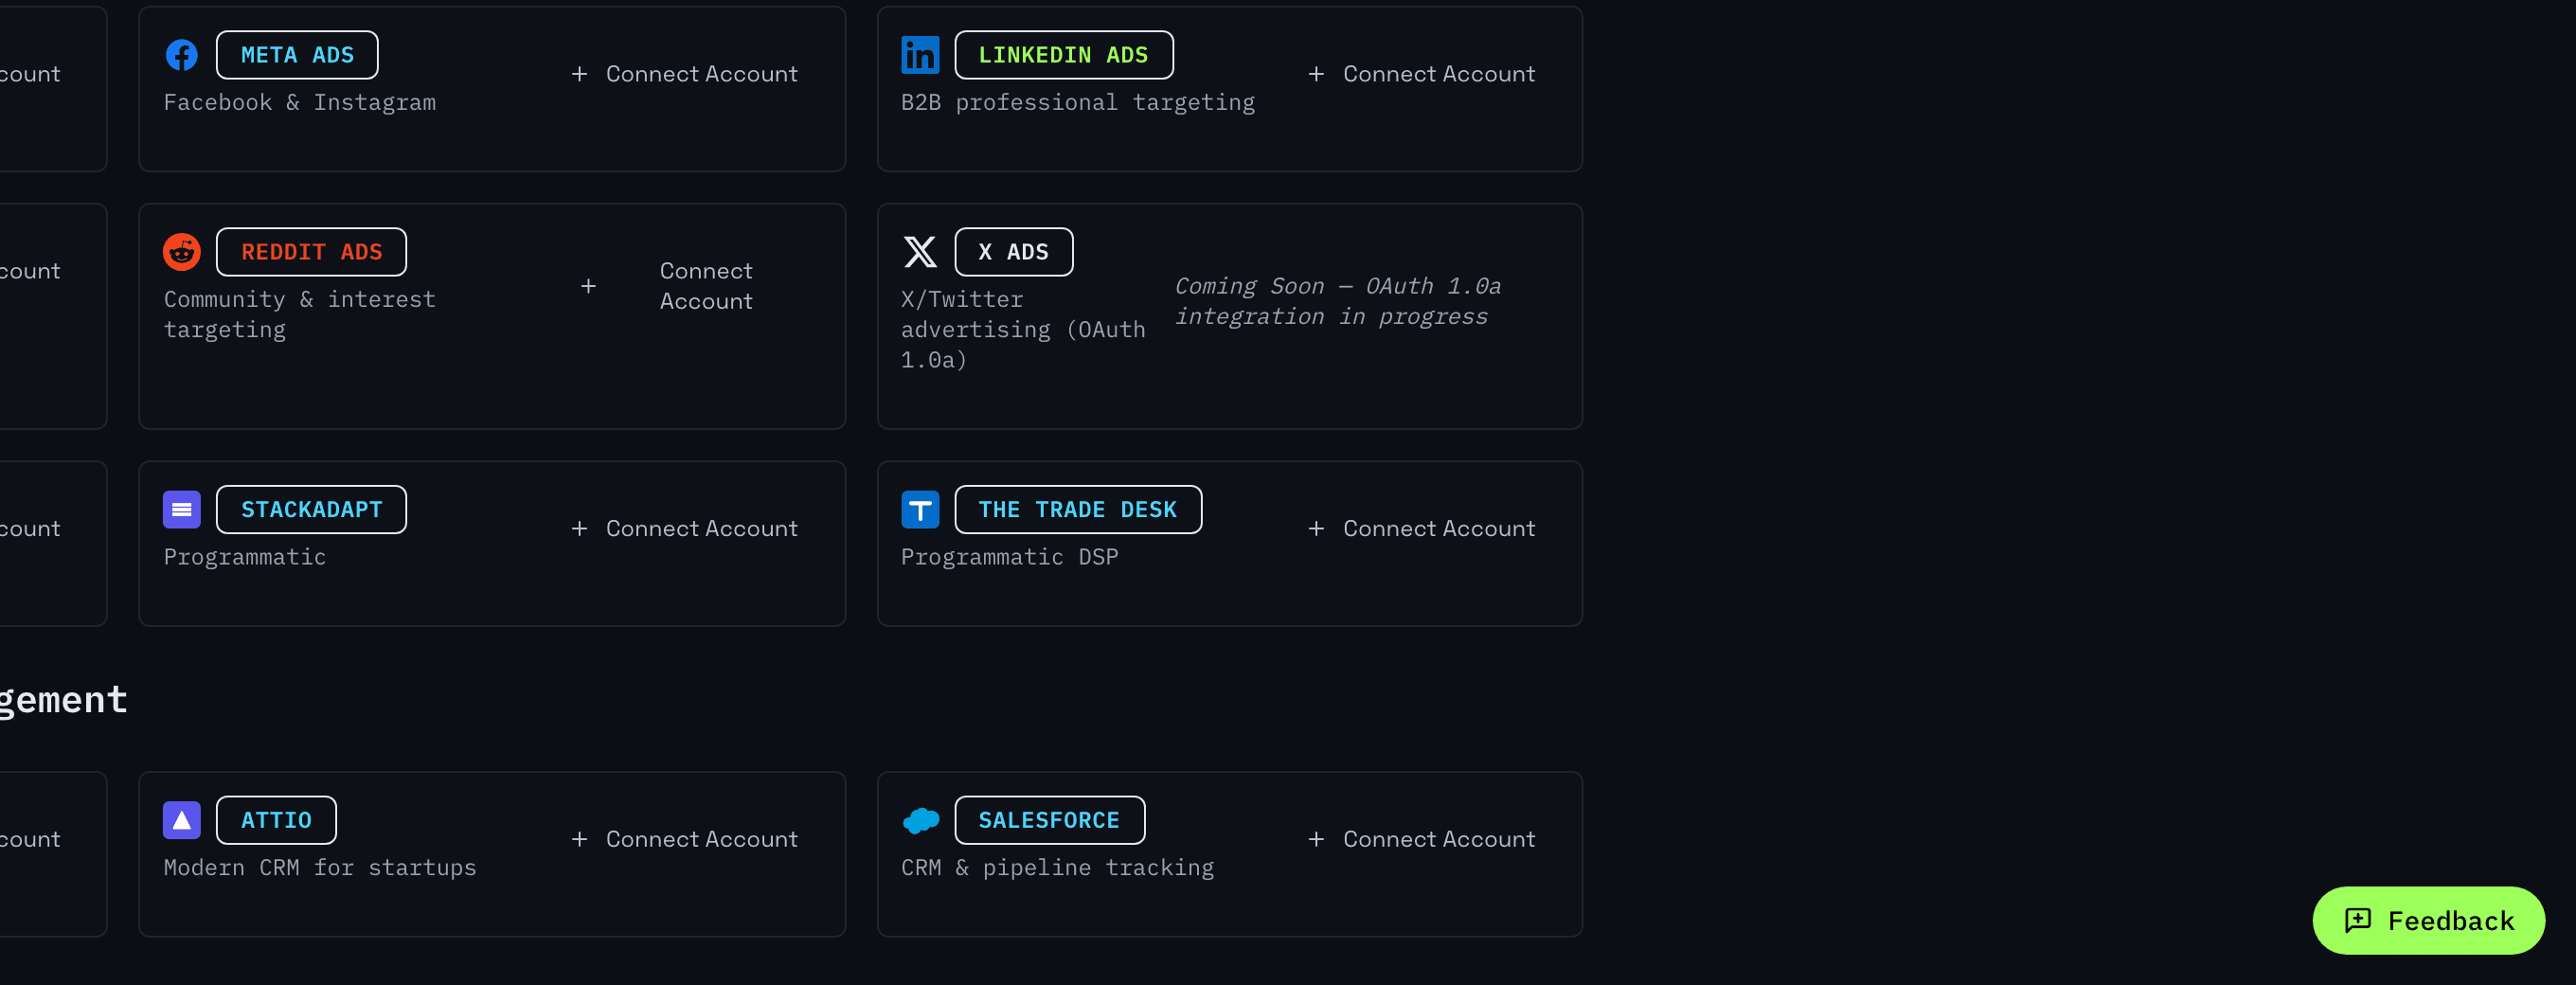
Task: Click the Facebook icon on the Meta Ads card
Action: 181,55
